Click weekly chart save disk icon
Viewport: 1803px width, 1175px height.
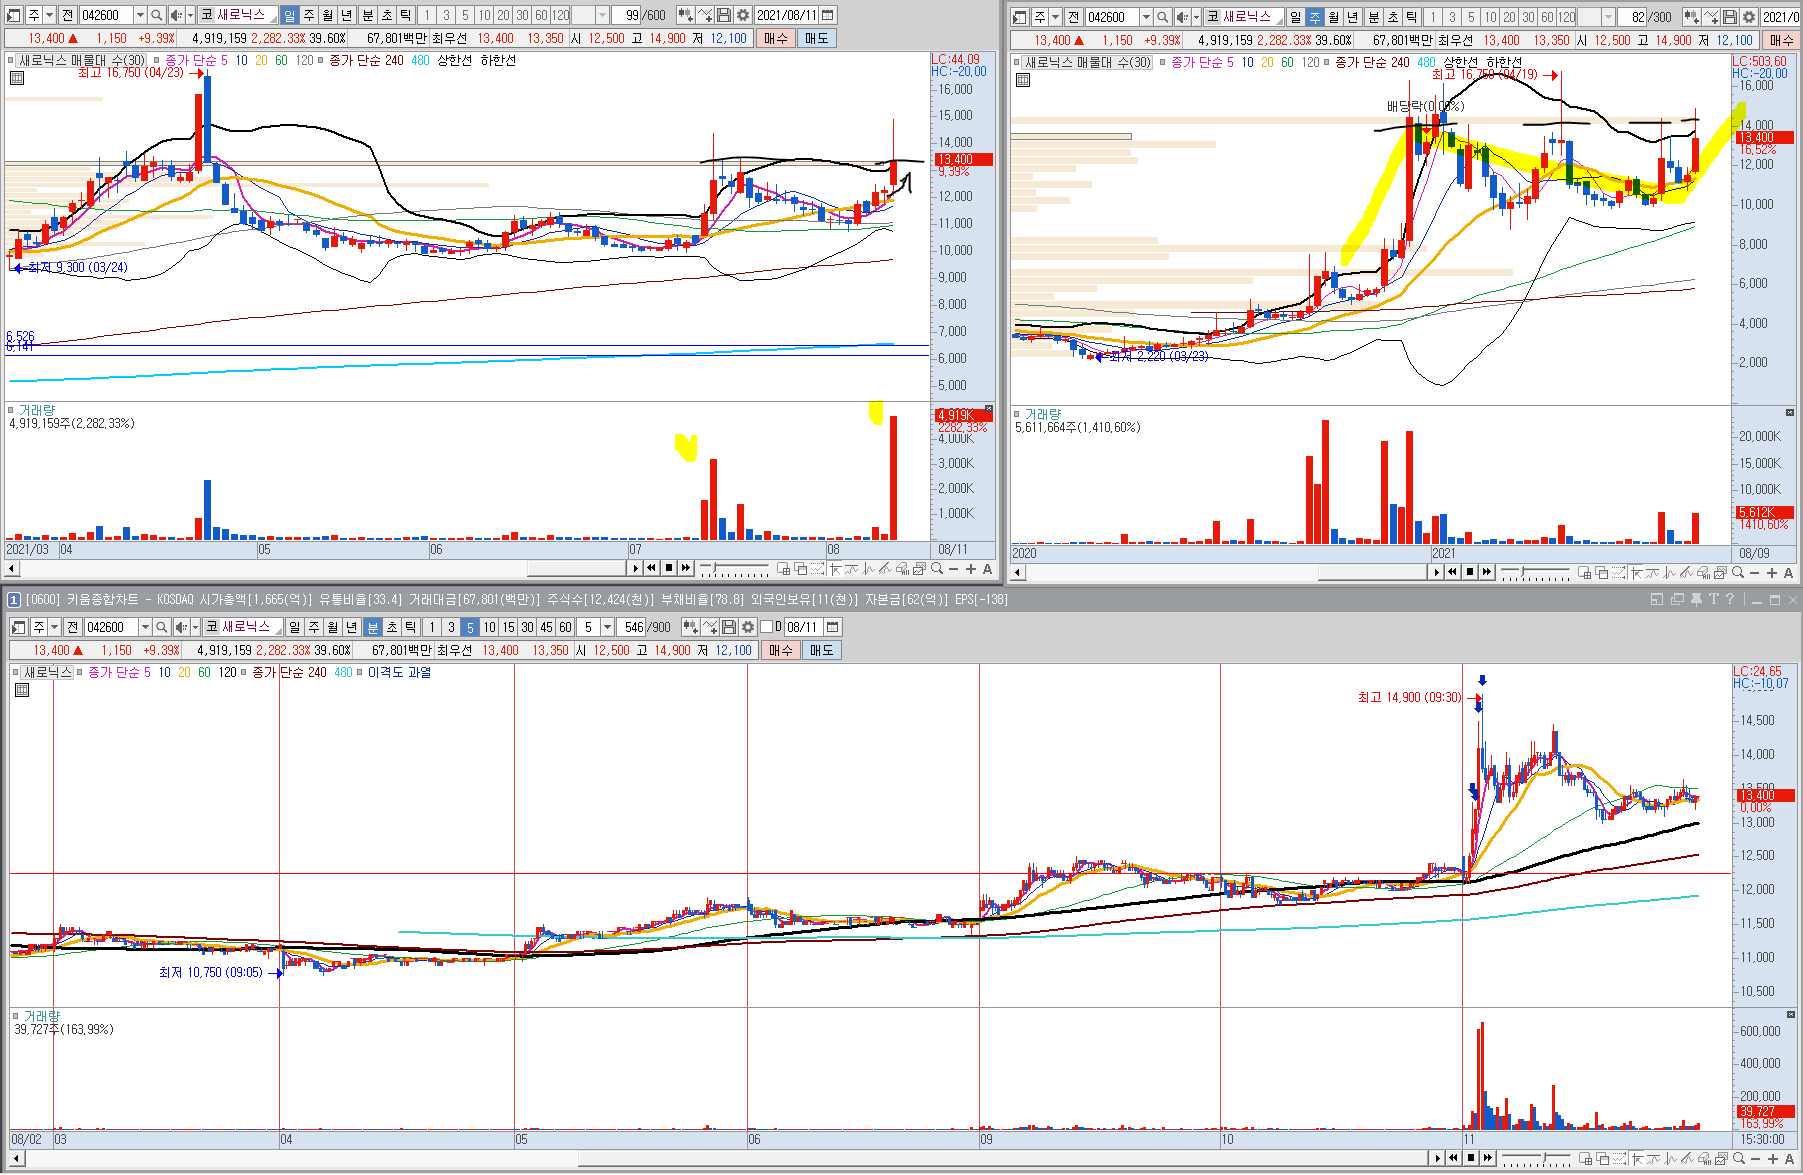click(x=1730, y=17)
